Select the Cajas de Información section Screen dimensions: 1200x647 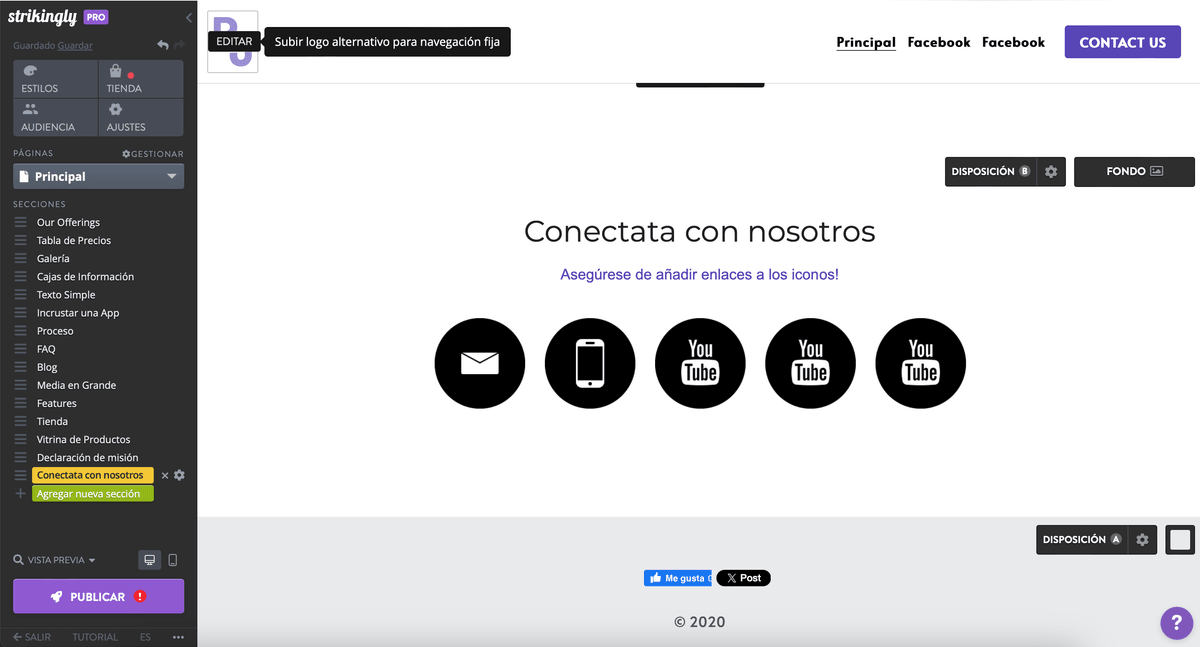pyautogui.click(x=85, y=277)
